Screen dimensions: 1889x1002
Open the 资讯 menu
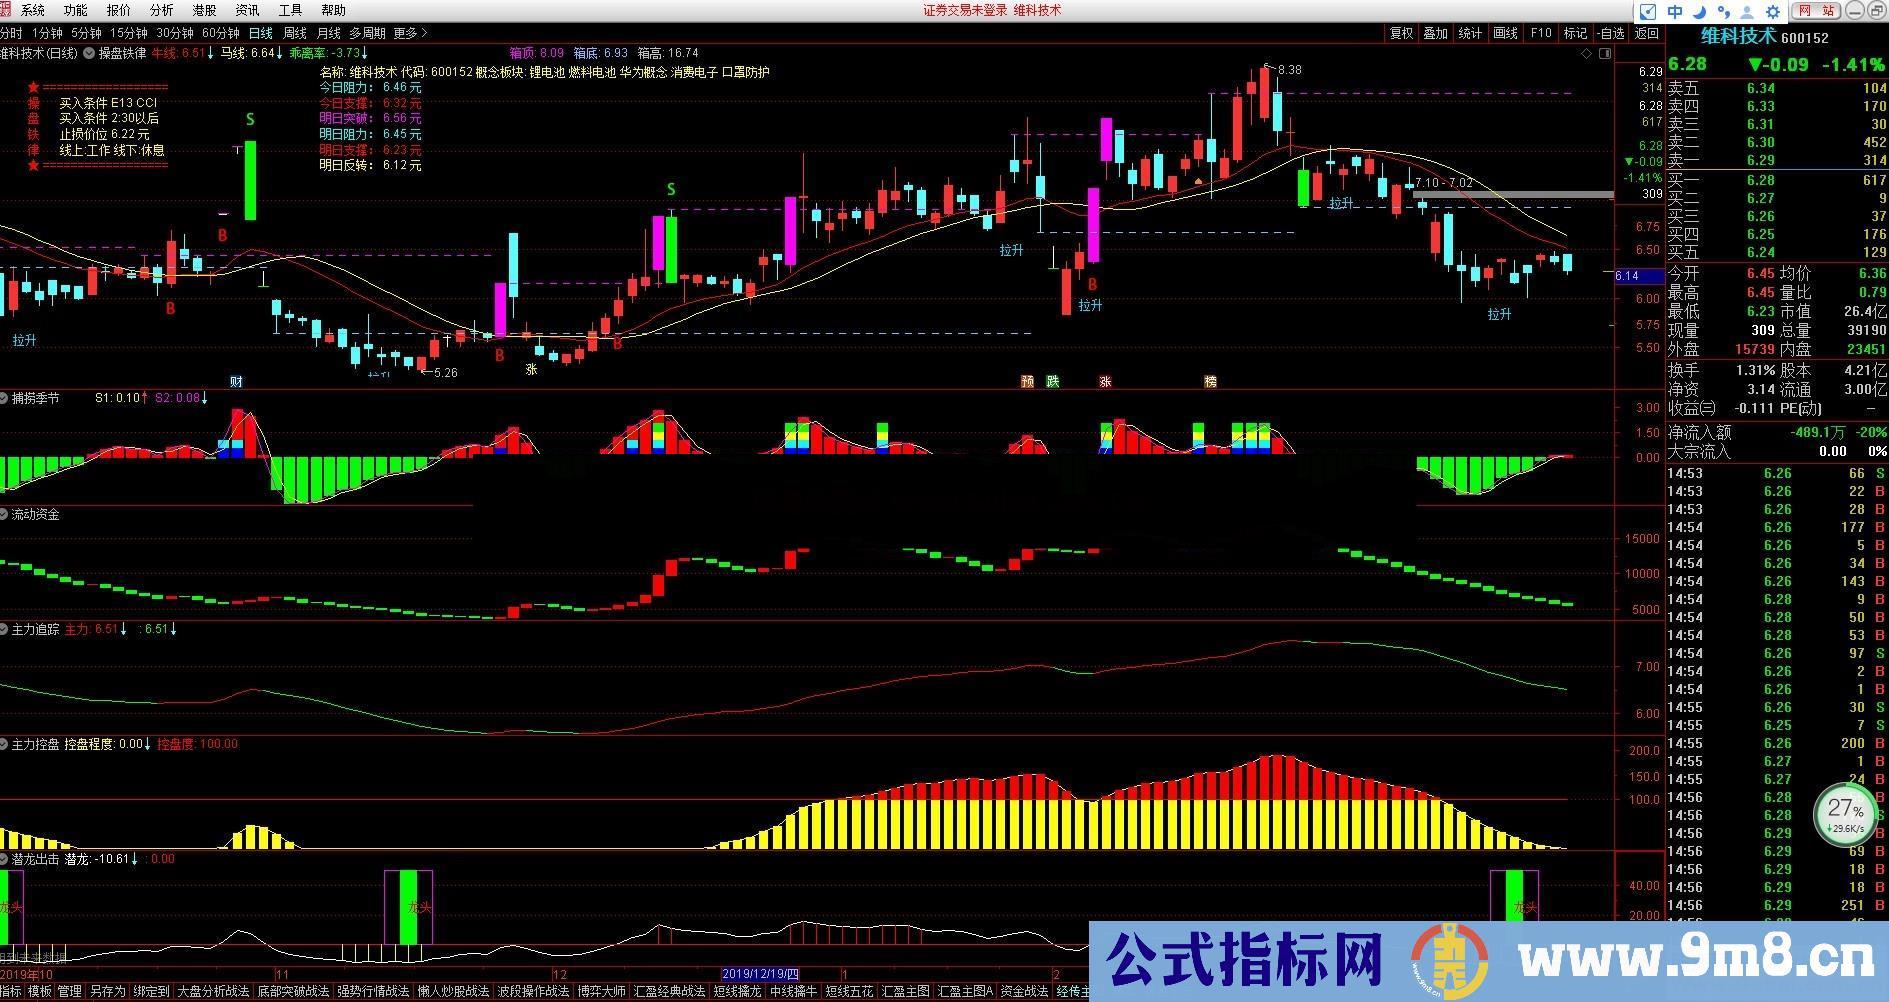(247, 10)
